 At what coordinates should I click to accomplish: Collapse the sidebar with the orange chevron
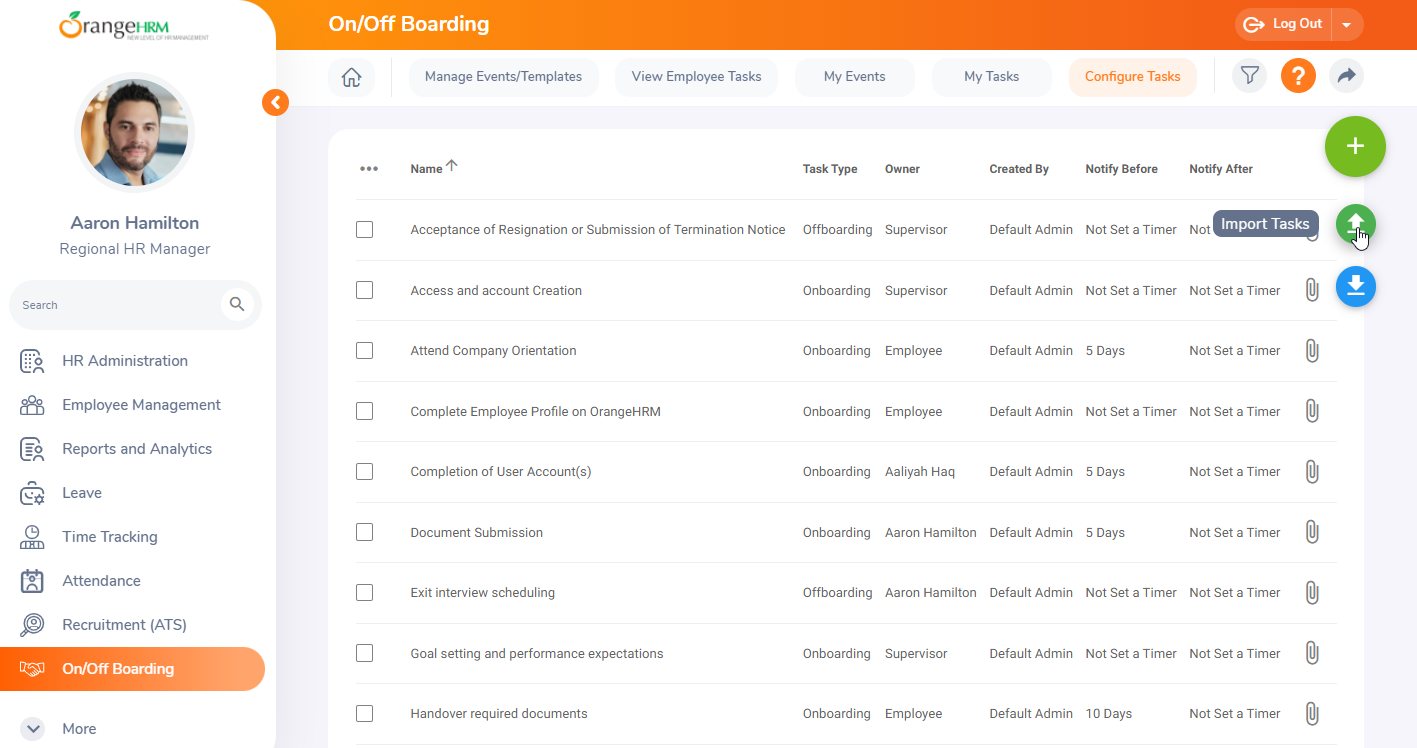(275, 102)
